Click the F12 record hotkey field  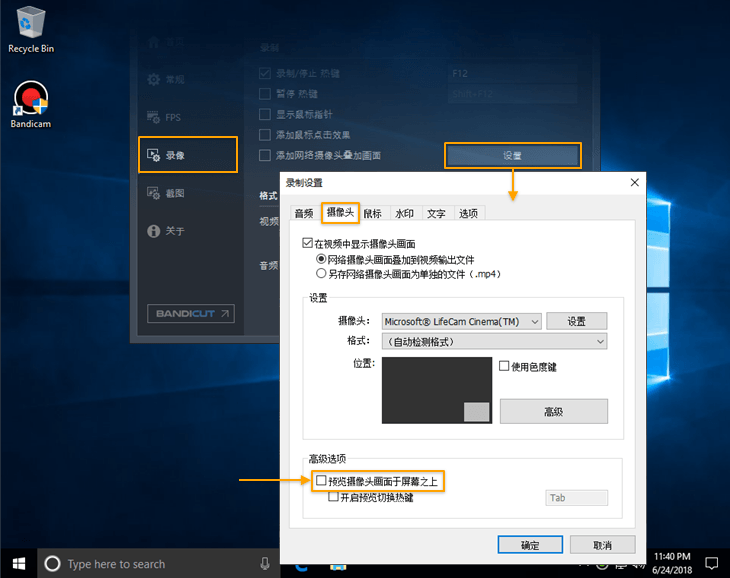point(513,73)
